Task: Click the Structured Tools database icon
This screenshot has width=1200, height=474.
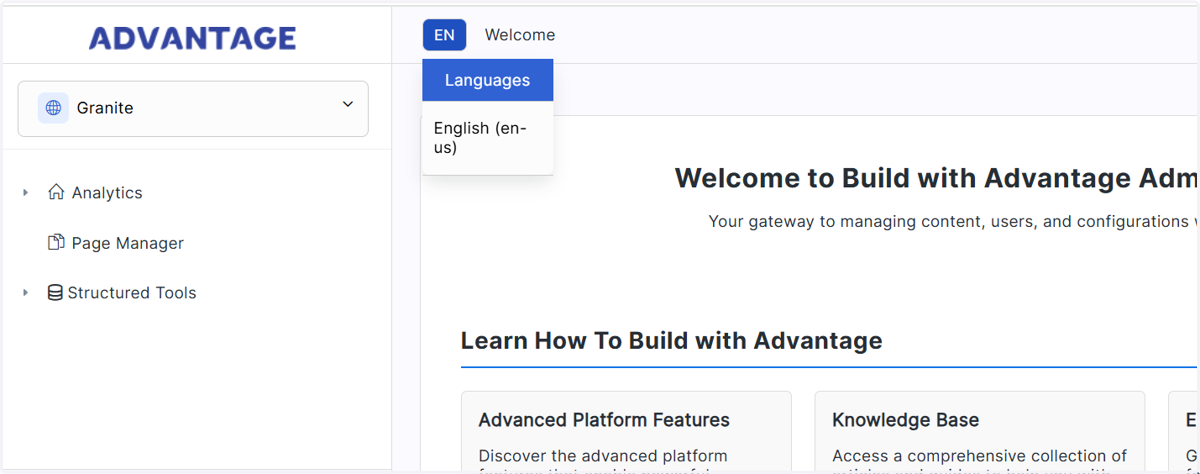Action: coord(56,293)
